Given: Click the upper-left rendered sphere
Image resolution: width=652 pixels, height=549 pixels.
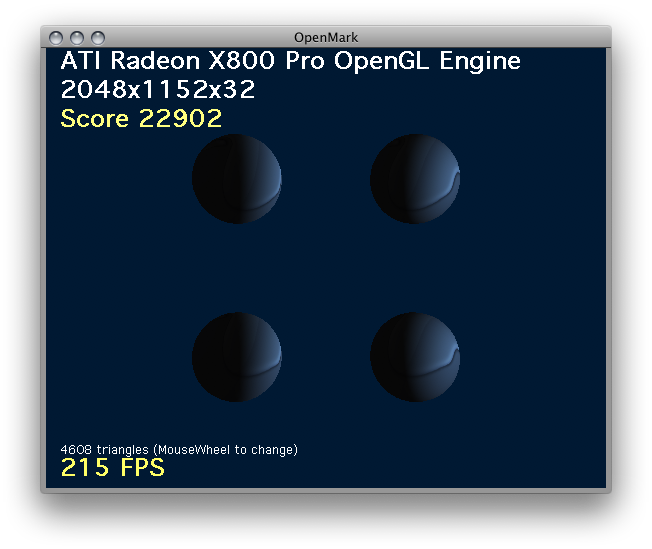Looking at the screenshot, I should coord(237,179).
